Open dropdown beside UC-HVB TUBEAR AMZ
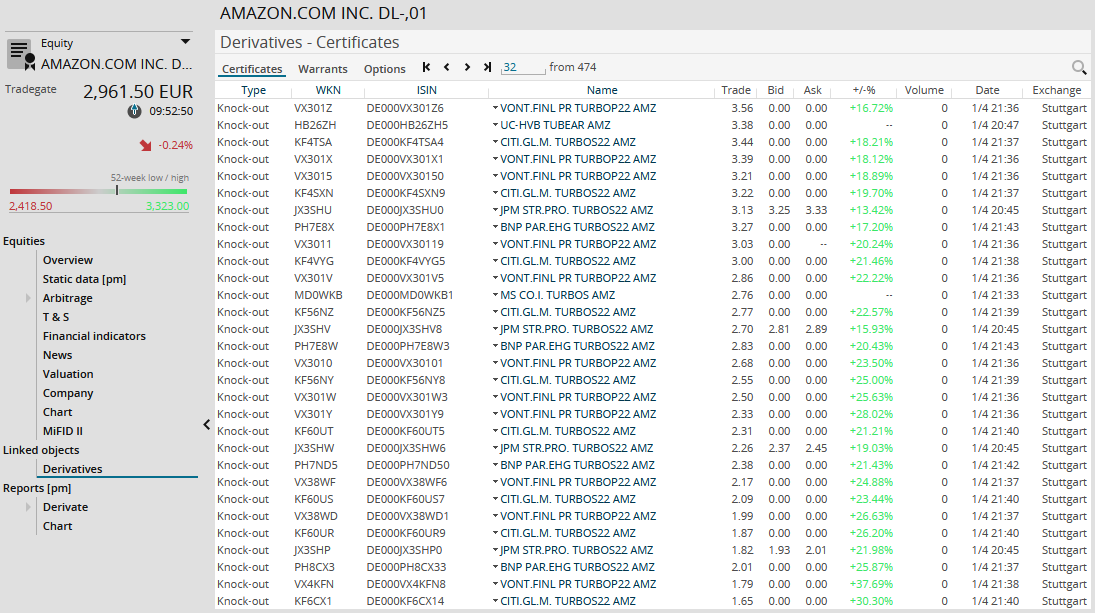The width and height of the screenshot is (1095, 613). 494,126
